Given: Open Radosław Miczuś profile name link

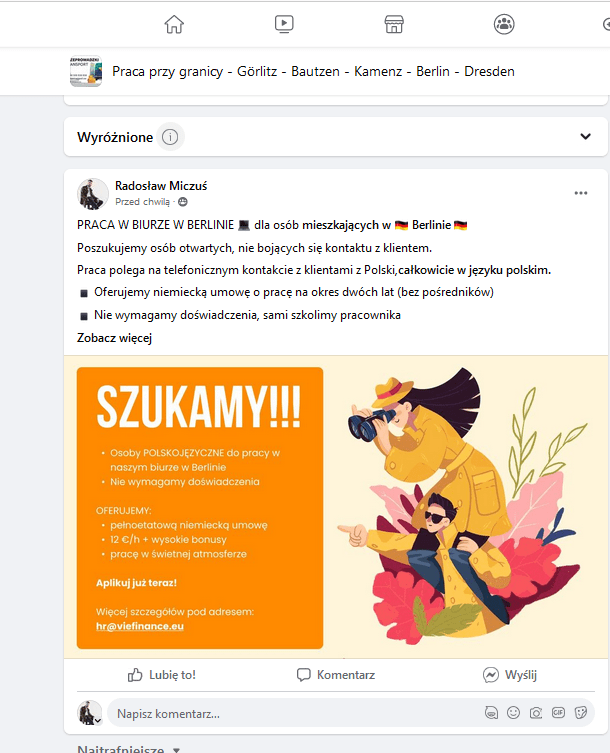Looking at the screenshot, I should 161,186.
